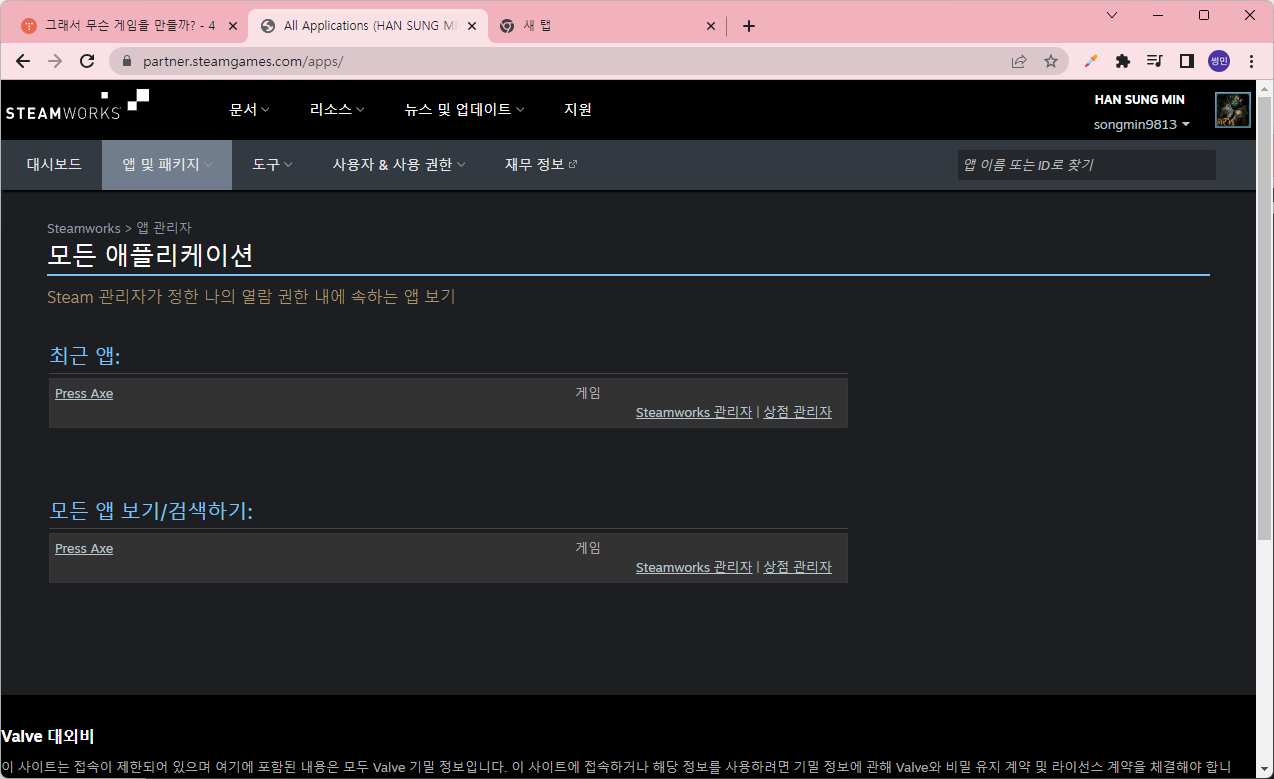The width and height of the screenshot is (1274, 779).
Task: Expand the 리소스 menu
Action: pyautogui.click(x=337, y=109)
